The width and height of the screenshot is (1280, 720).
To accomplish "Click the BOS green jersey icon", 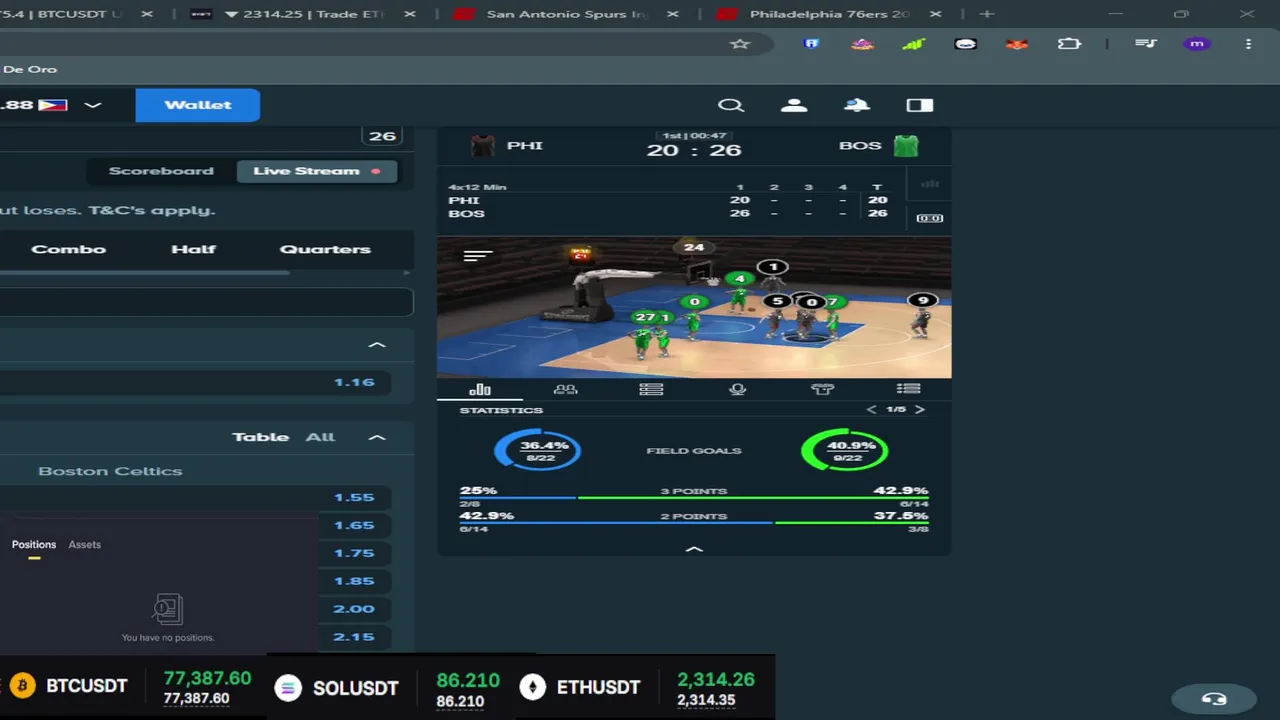I will (x=906, y=146).
